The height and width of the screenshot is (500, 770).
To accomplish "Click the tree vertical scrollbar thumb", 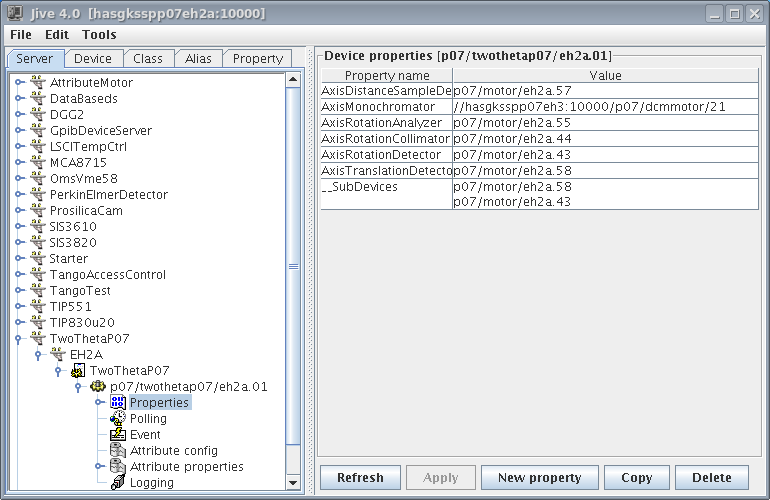I will [x=293, y=266].
